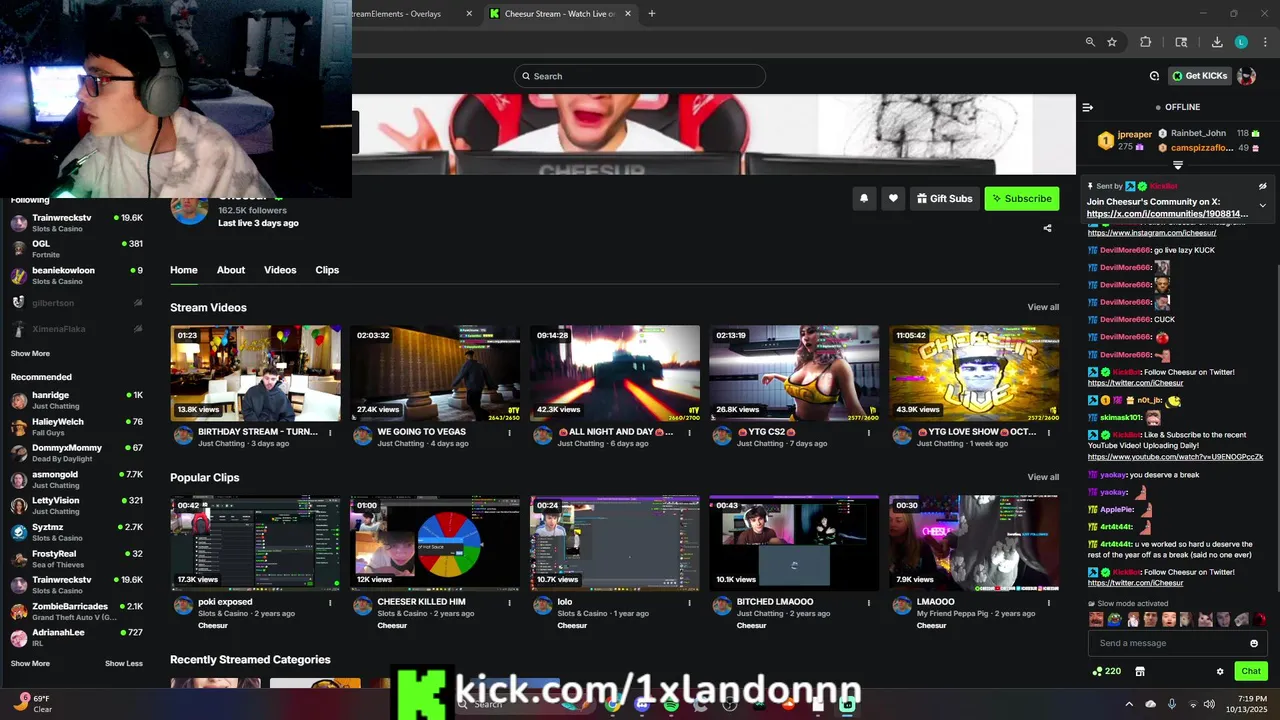This screenshot has height=720, width=1280.
Task: Open the user profile avatar menu
Action: point(1246,76)
